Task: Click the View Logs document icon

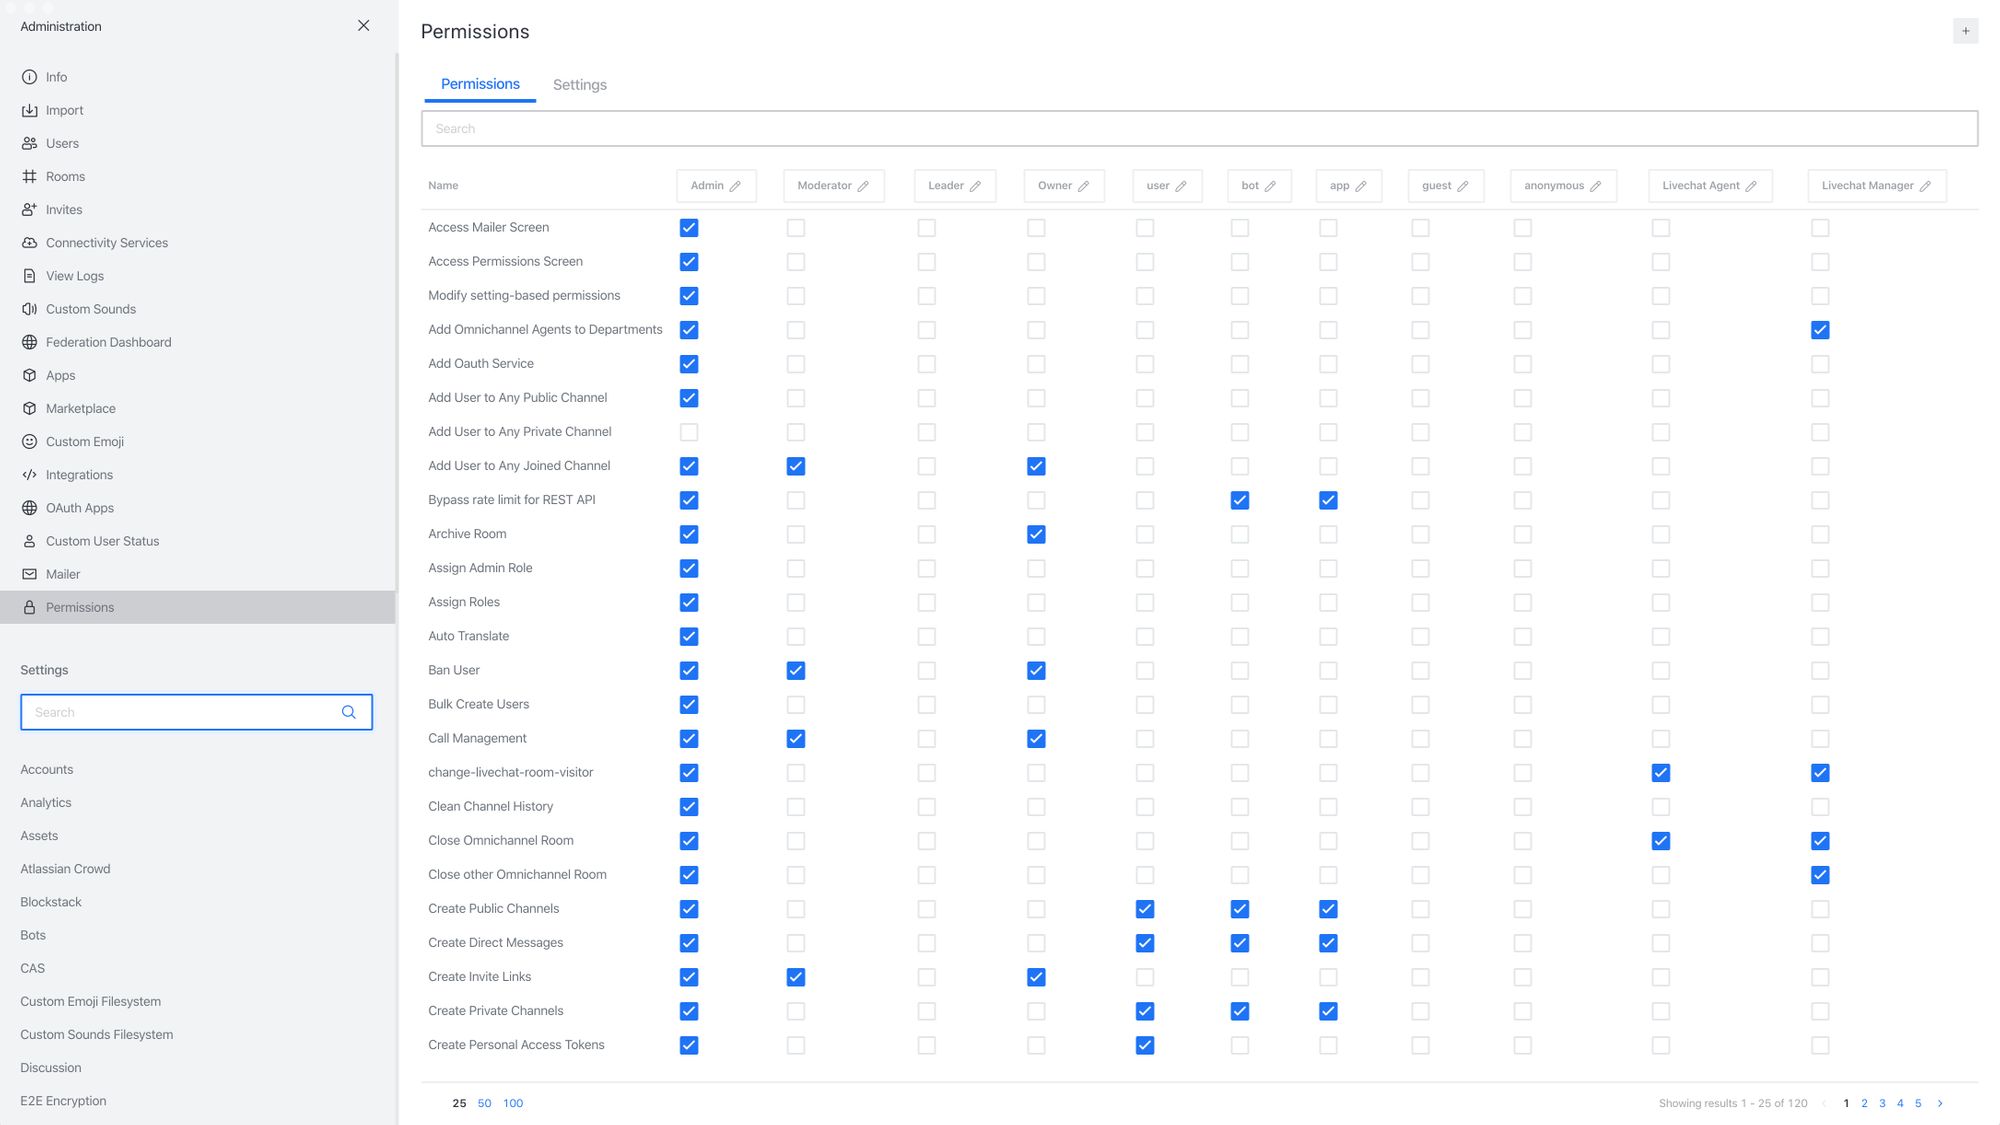Action: [x=30, y=275]
